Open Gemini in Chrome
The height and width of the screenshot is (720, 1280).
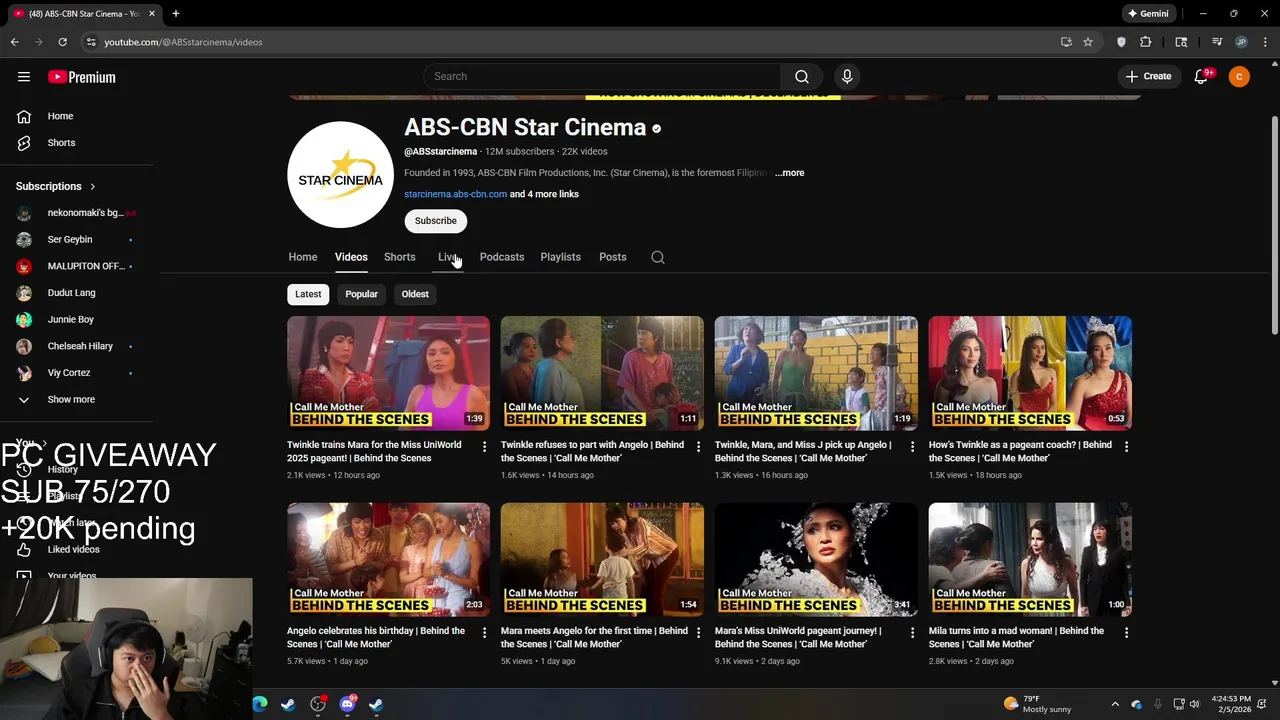[1148, 14]
